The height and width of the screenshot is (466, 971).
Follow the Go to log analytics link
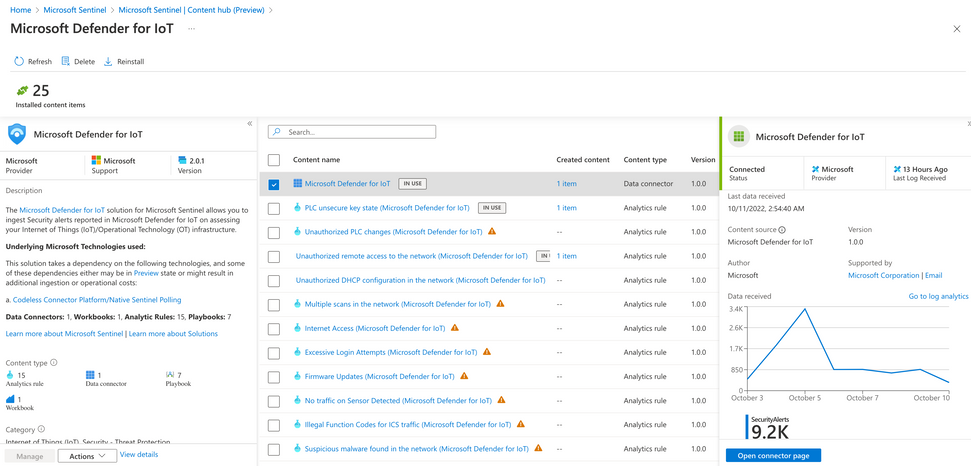(x=938, y=296)
